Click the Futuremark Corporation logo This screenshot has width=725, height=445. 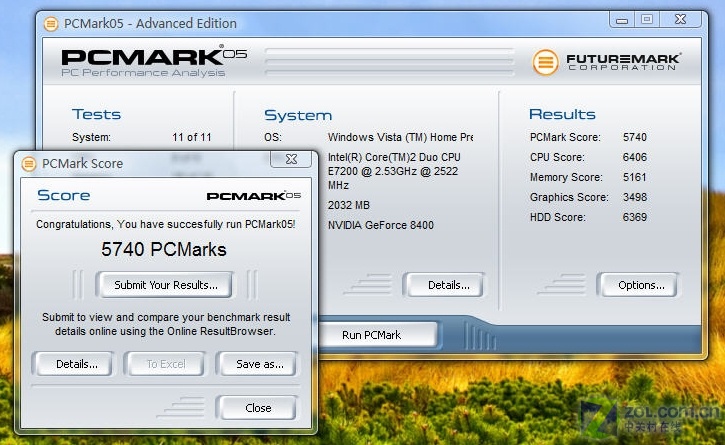coord(606,62)
